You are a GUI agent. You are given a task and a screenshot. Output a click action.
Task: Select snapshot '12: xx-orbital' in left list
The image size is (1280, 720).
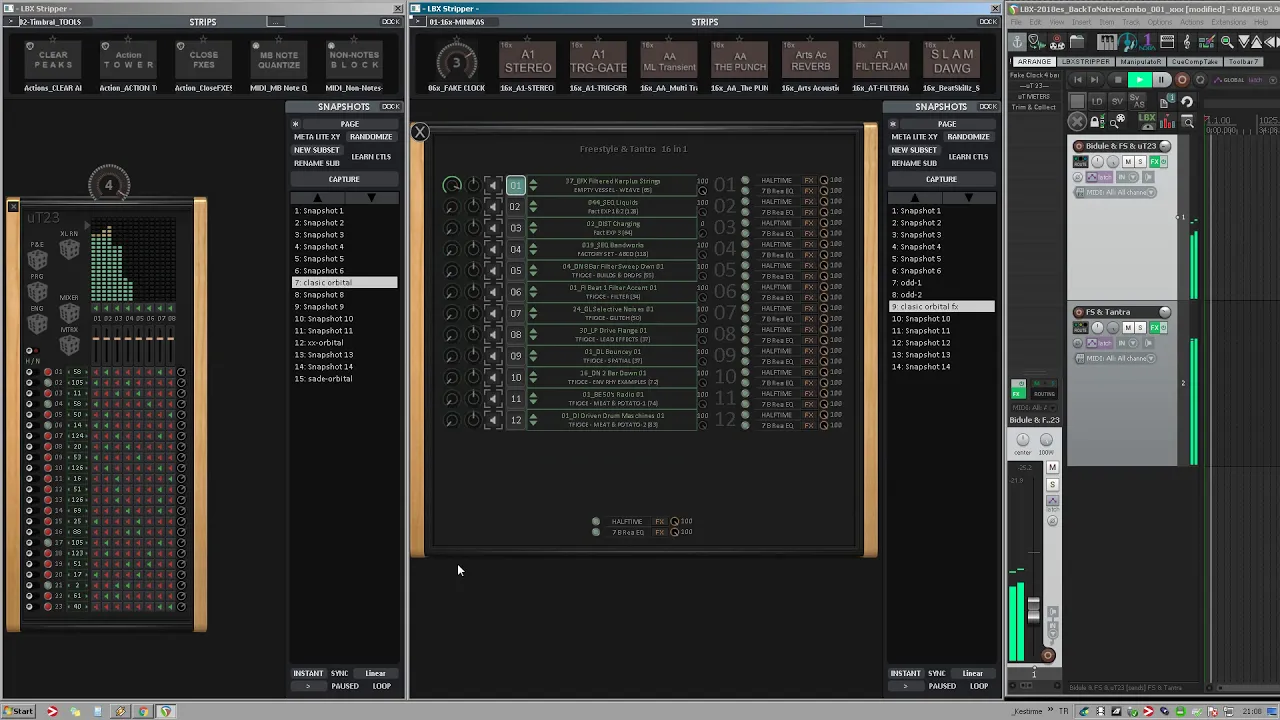[344, 343]
